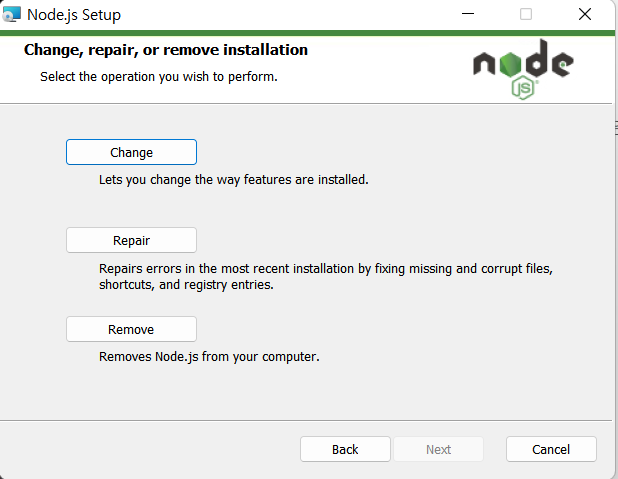Viewport: 618px width, 479px height.
Task: Click the 'Node.js Setup' window title
Action: click(x=74, y=15)
